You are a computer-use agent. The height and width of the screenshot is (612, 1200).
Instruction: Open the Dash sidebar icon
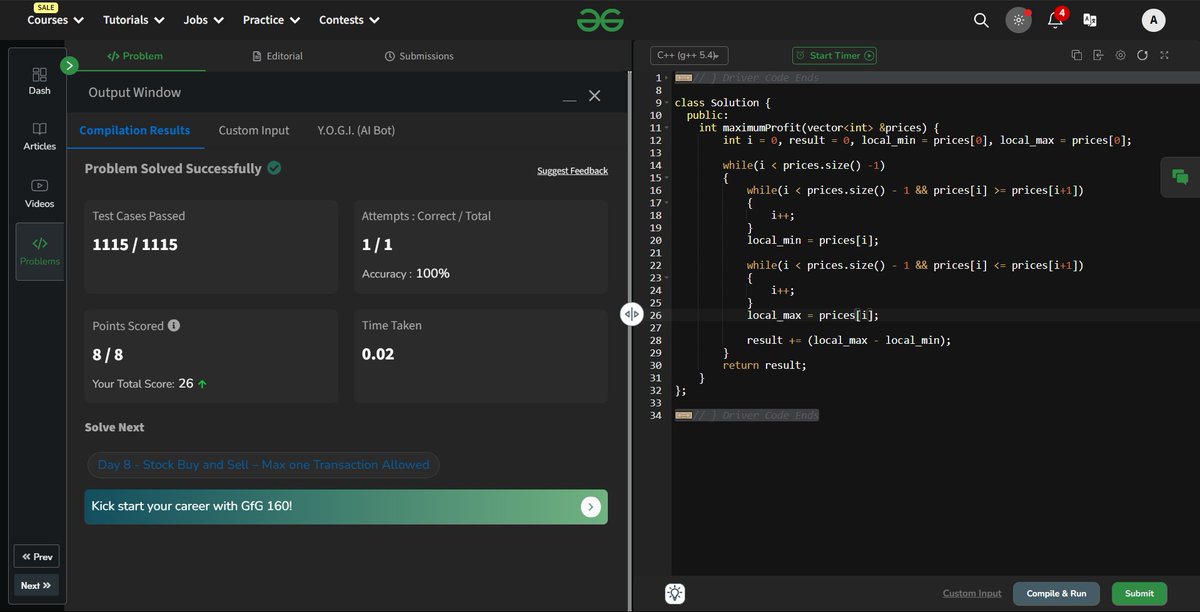[x=40, y=81]
